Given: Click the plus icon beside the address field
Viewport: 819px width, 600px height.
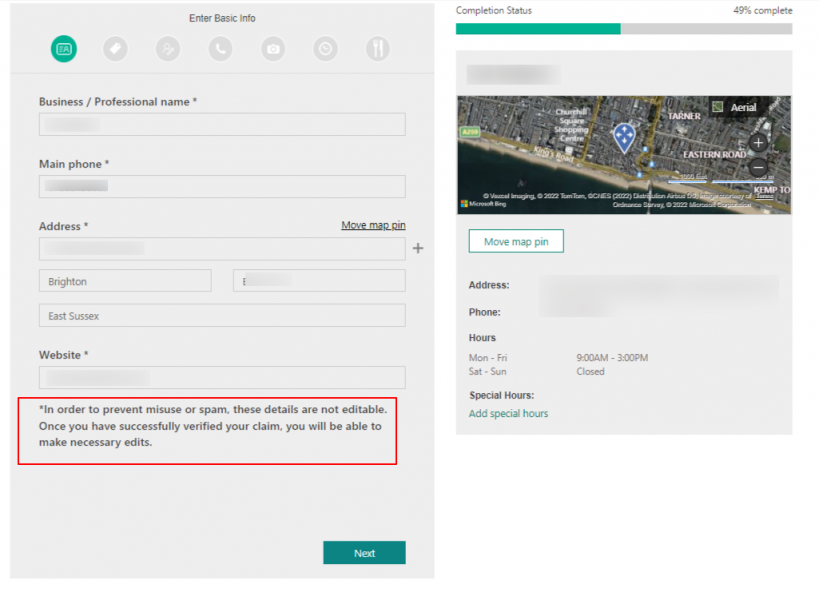Looking at the screenshot, I should coord(418,248).
